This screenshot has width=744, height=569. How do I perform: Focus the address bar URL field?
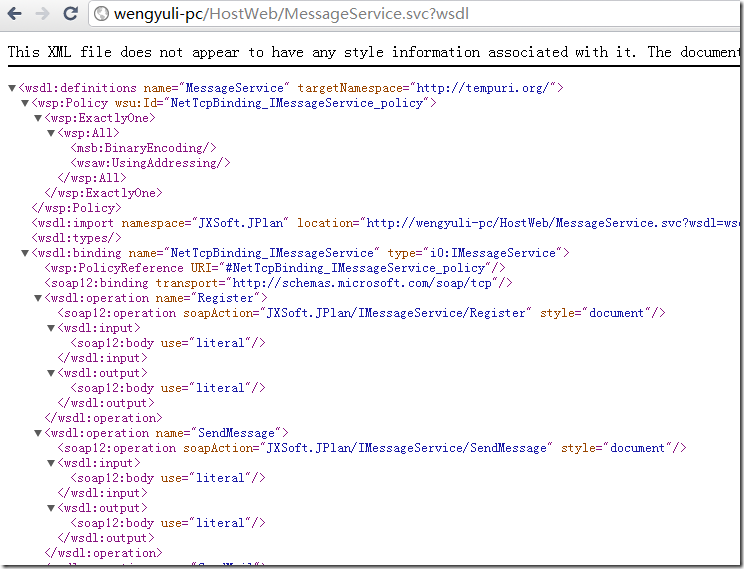(400, 15)
